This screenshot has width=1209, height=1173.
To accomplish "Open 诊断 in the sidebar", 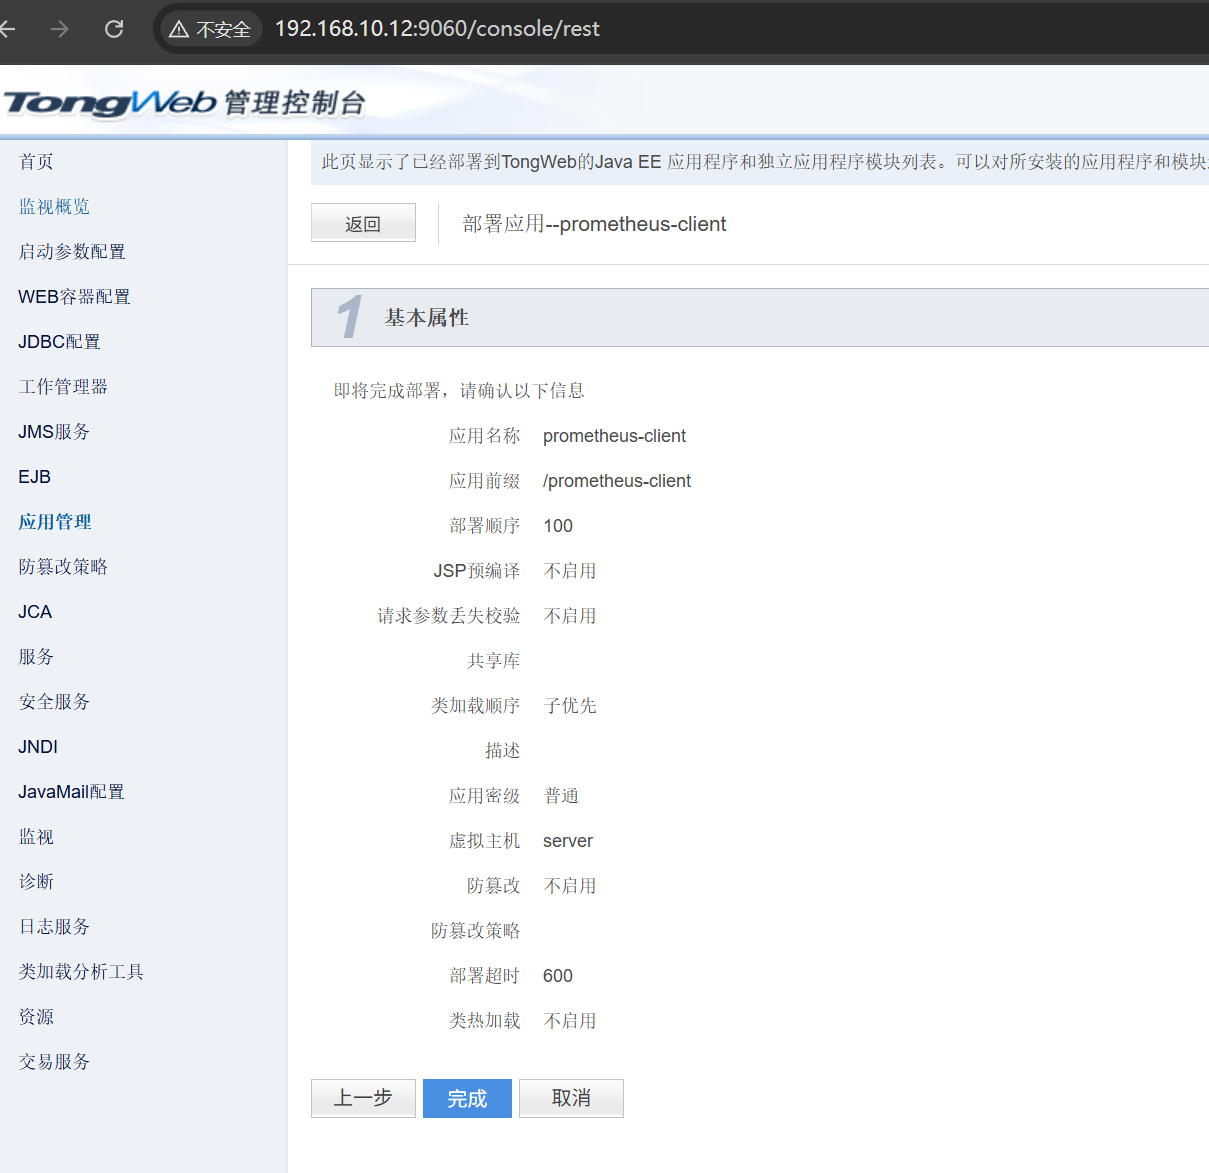I will coord(36,882).
